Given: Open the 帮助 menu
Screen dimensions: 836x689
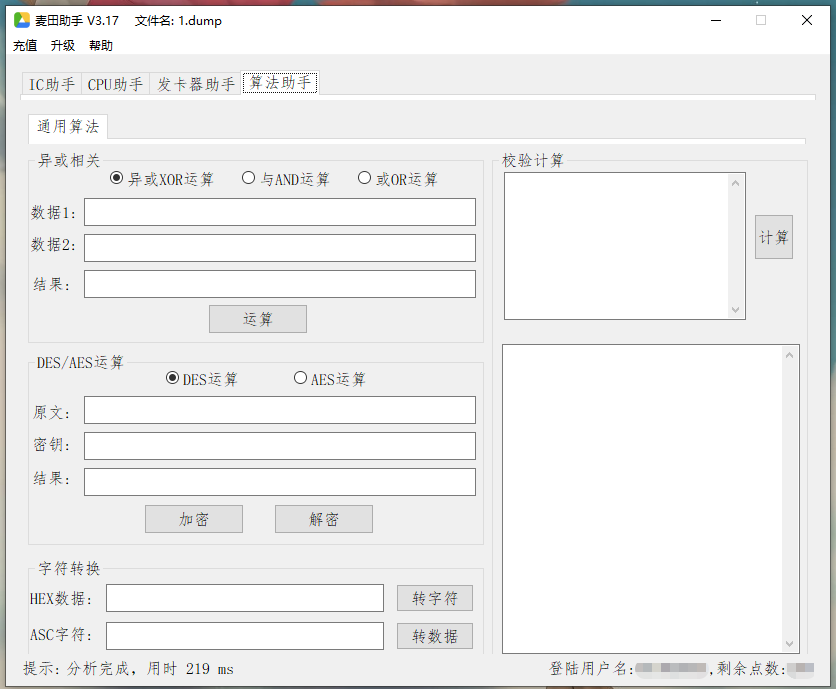Looking at the screenshot, I should (100, 45).
